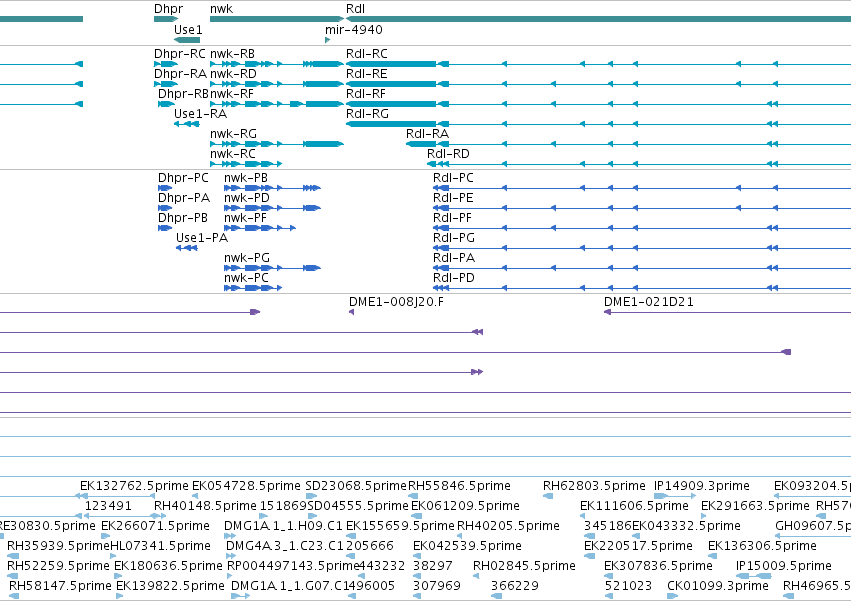Select the Use1-PA protein label
The image size is (851, 601).
(x=202, y=238)
